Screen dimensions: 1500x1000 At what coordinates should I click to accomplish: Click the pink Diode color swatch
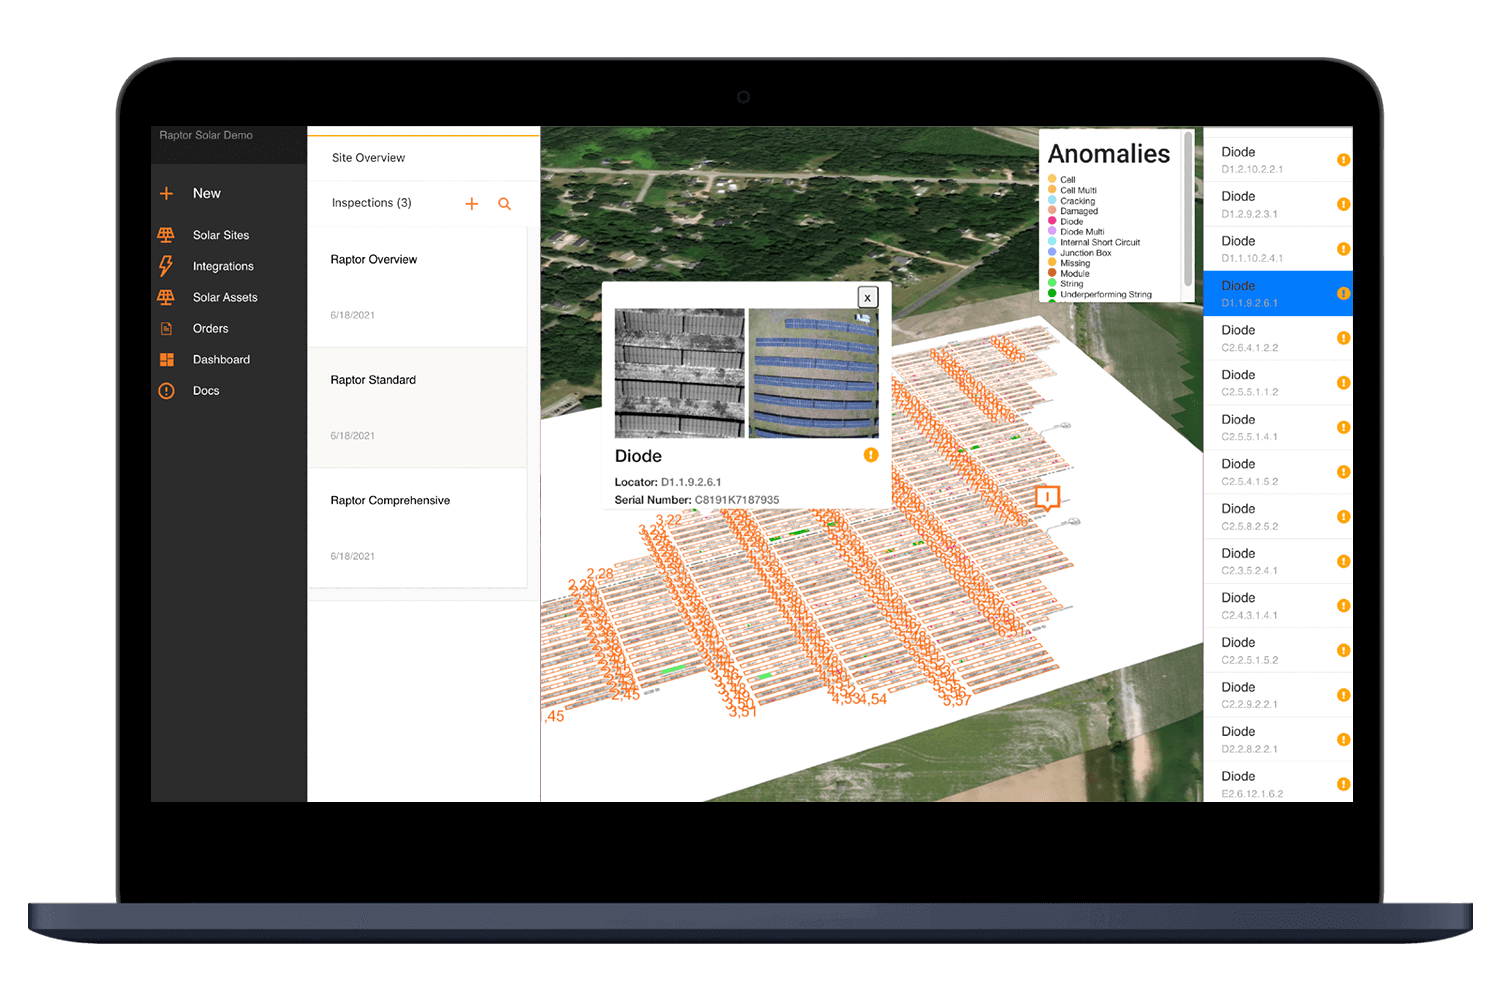coord(1053,221)
